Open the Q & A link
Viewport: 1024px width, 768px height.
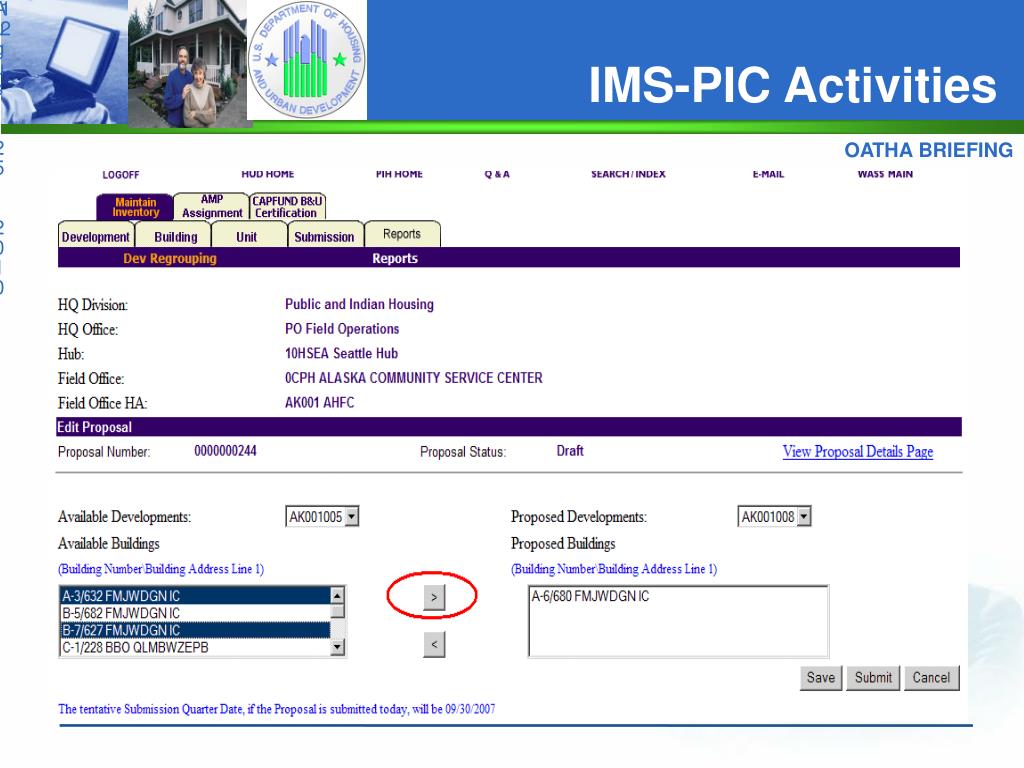pyautogui.click(x=497, y=174)
